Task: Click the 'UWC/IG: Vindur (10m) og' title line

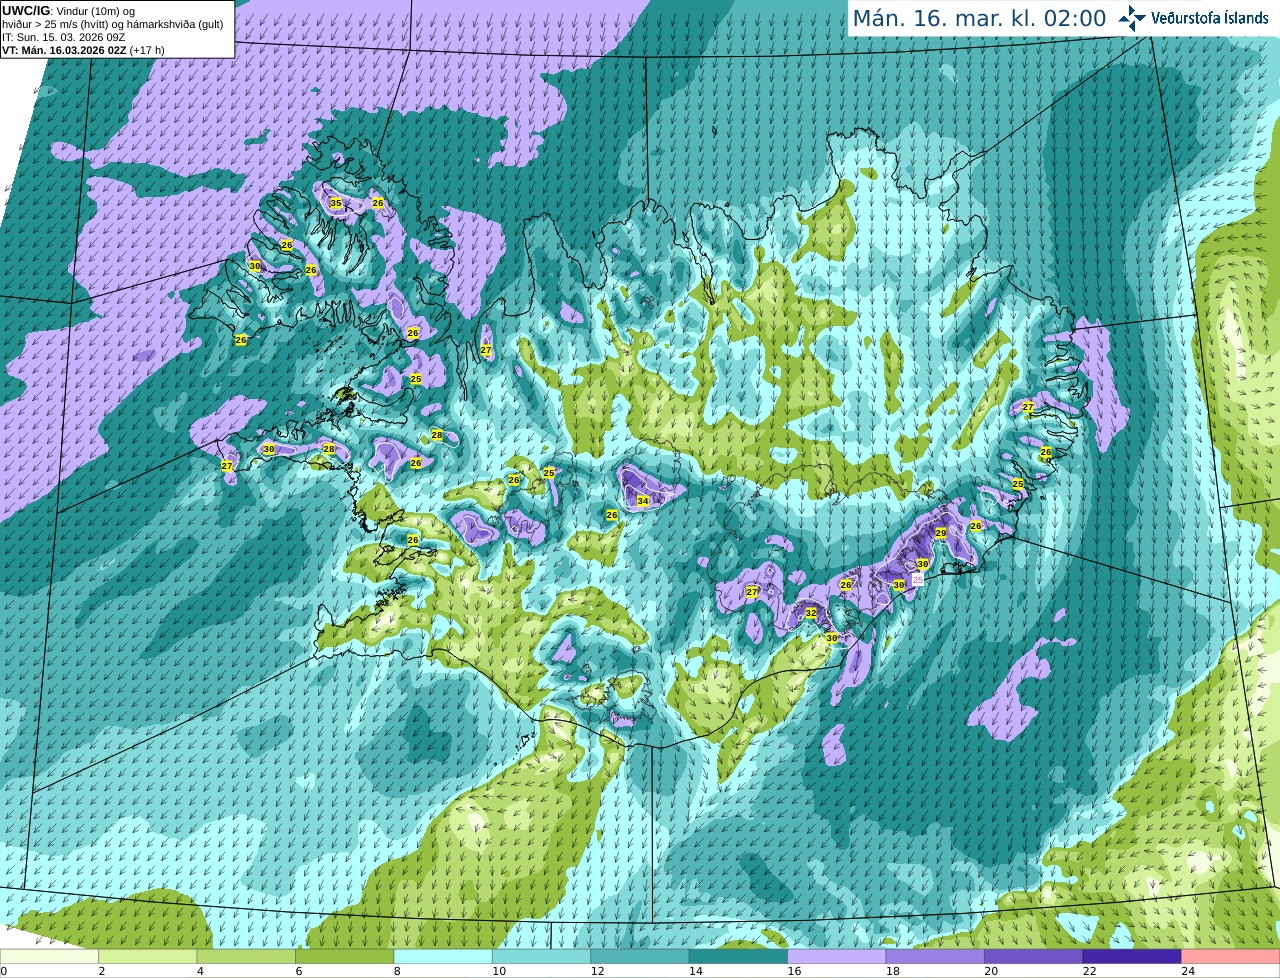Action: point(69,11)
